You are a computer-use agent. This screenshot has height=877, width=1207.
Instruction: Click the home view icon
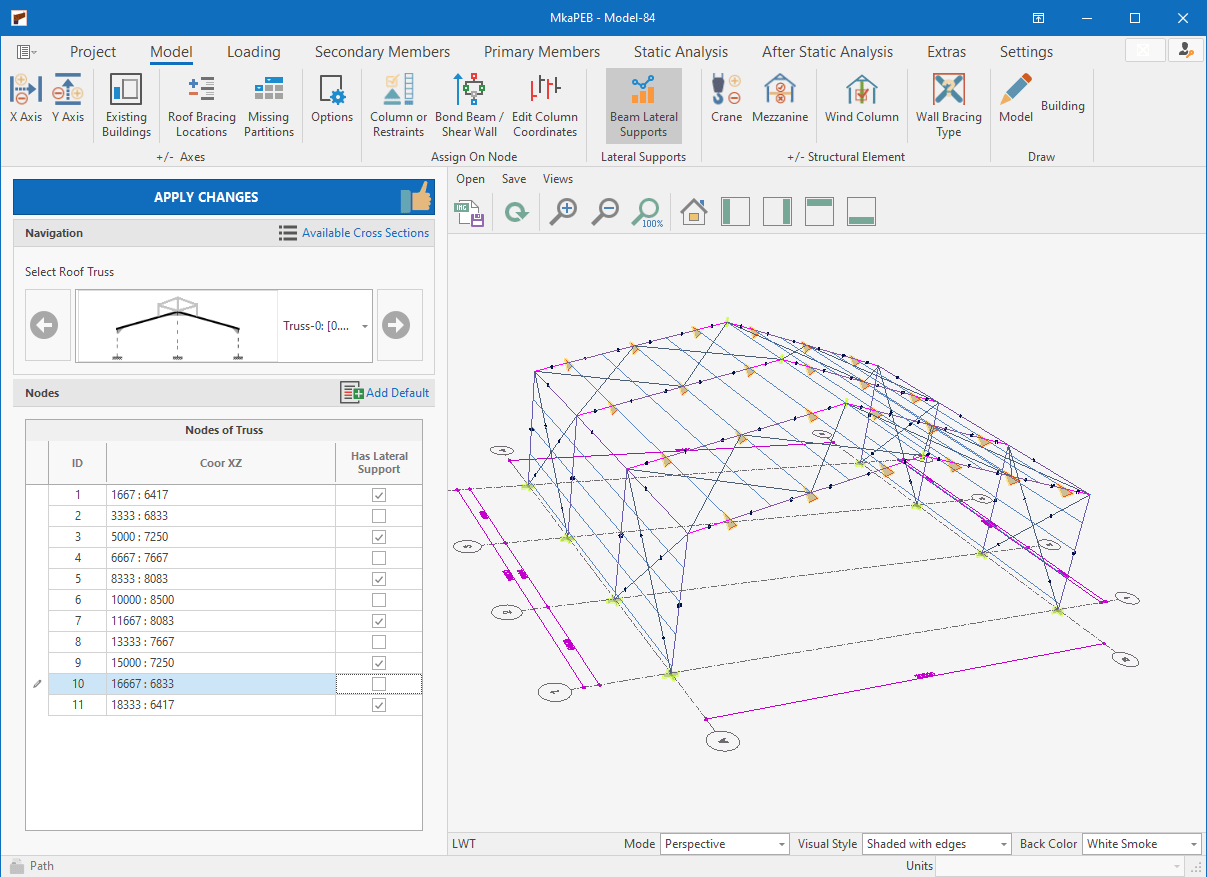[x=693, y=211]
